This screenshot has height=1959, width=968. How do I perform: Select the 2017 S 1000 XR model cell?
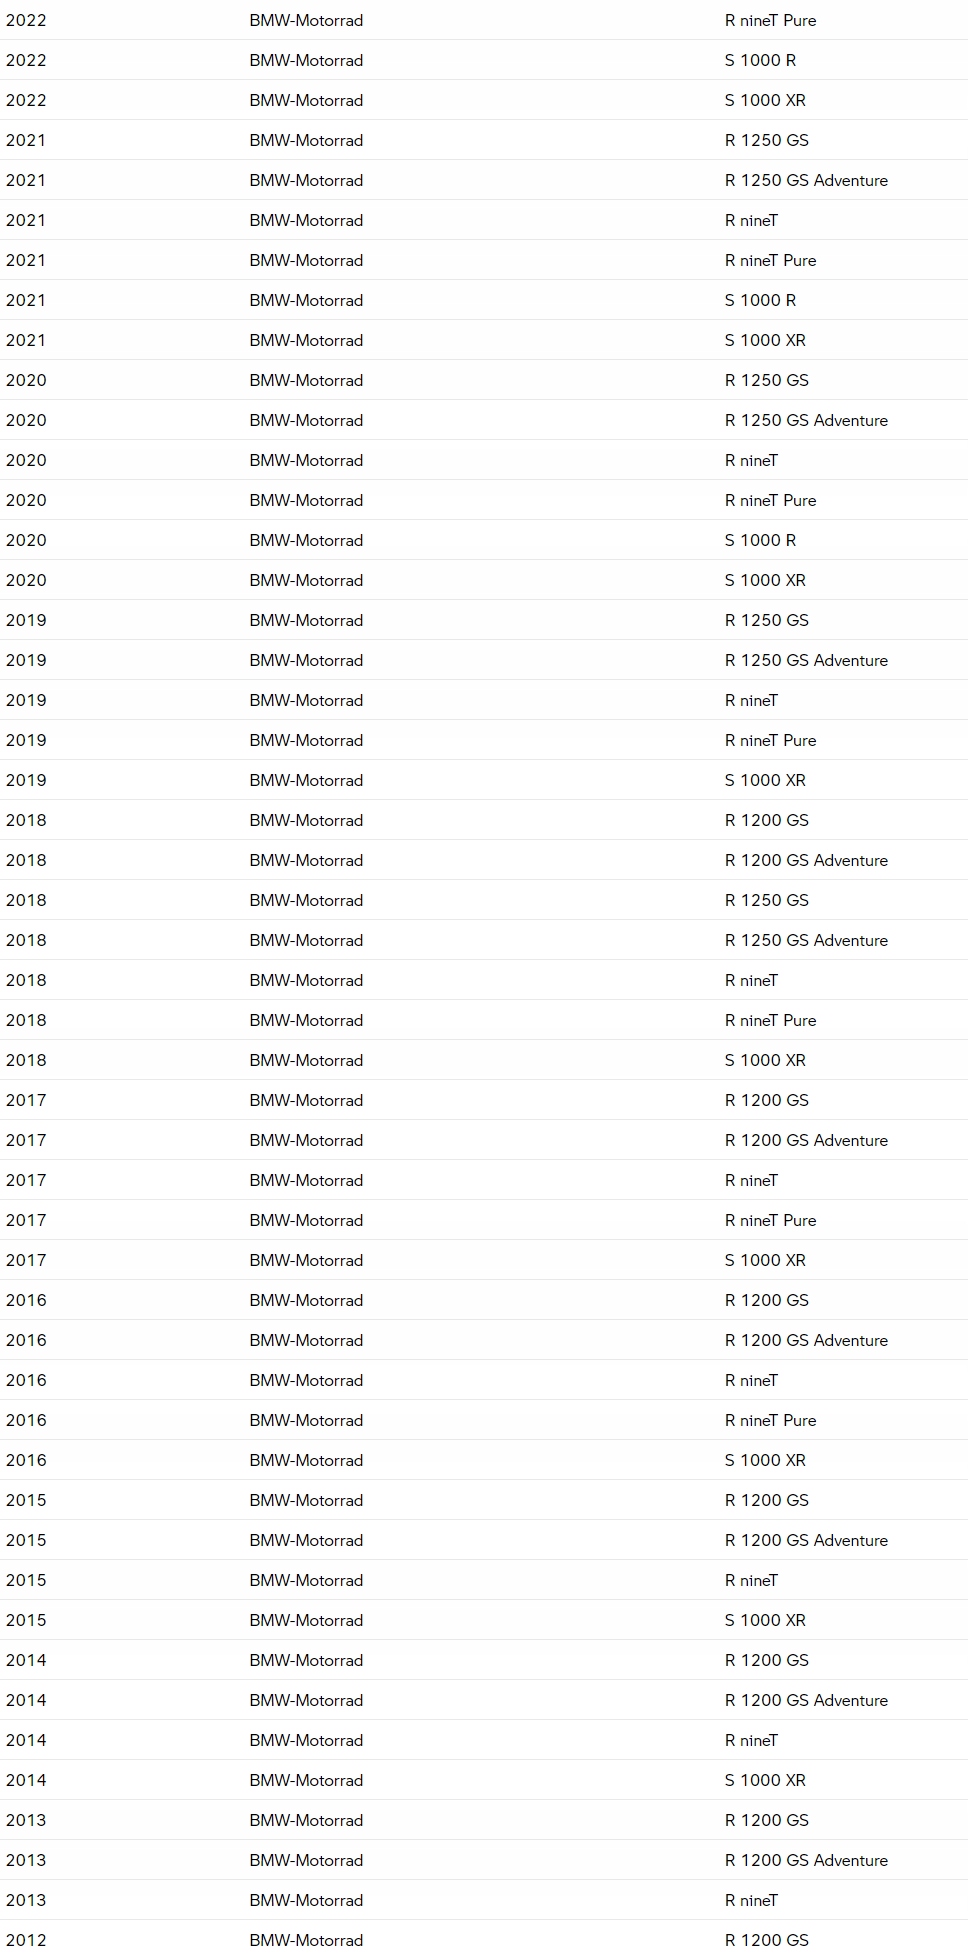click(765, 1260)
